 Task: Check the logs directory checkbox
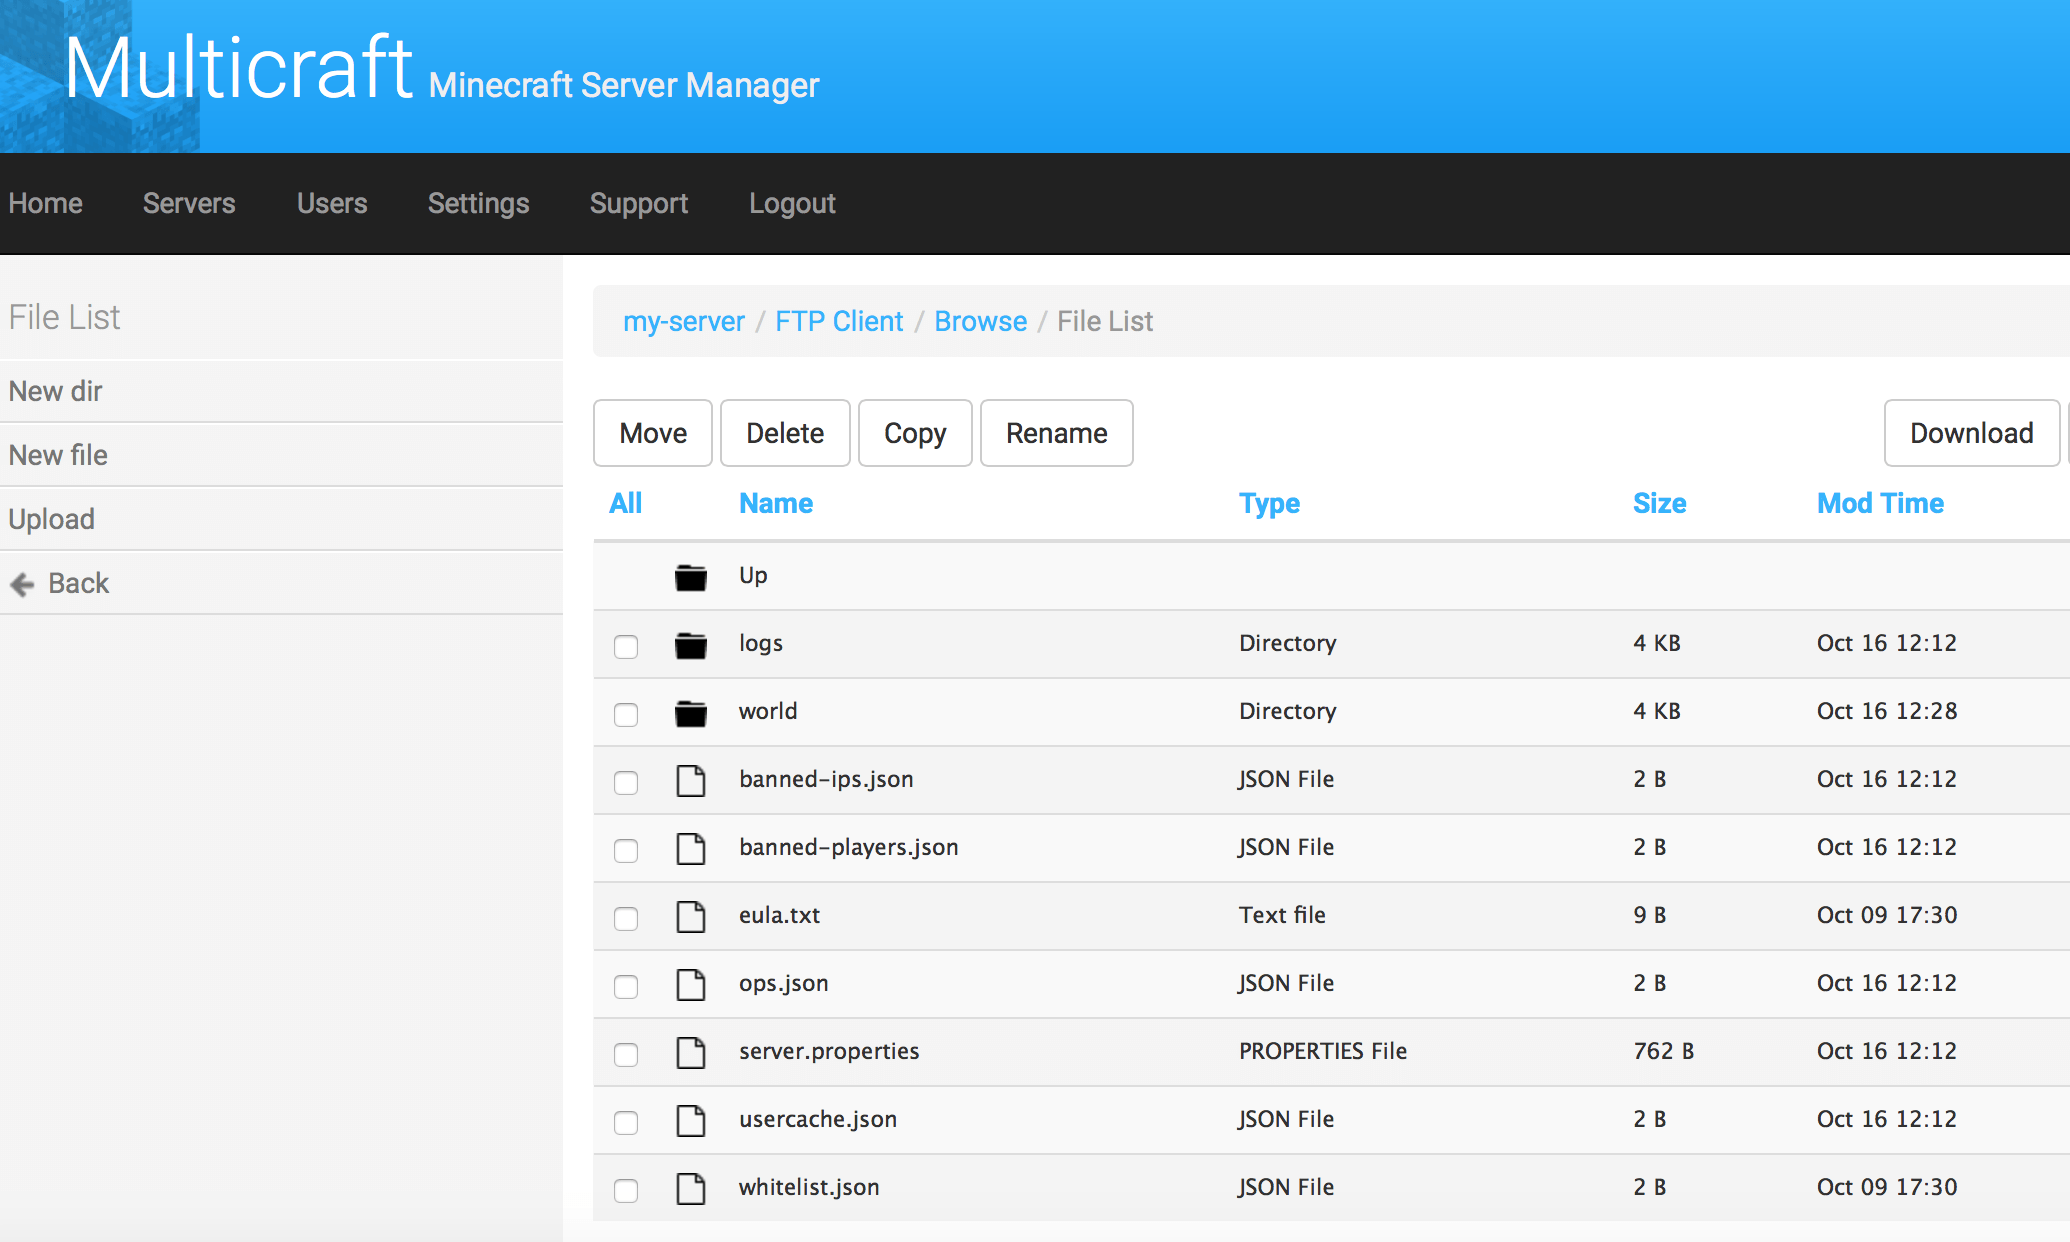point(626,647)
